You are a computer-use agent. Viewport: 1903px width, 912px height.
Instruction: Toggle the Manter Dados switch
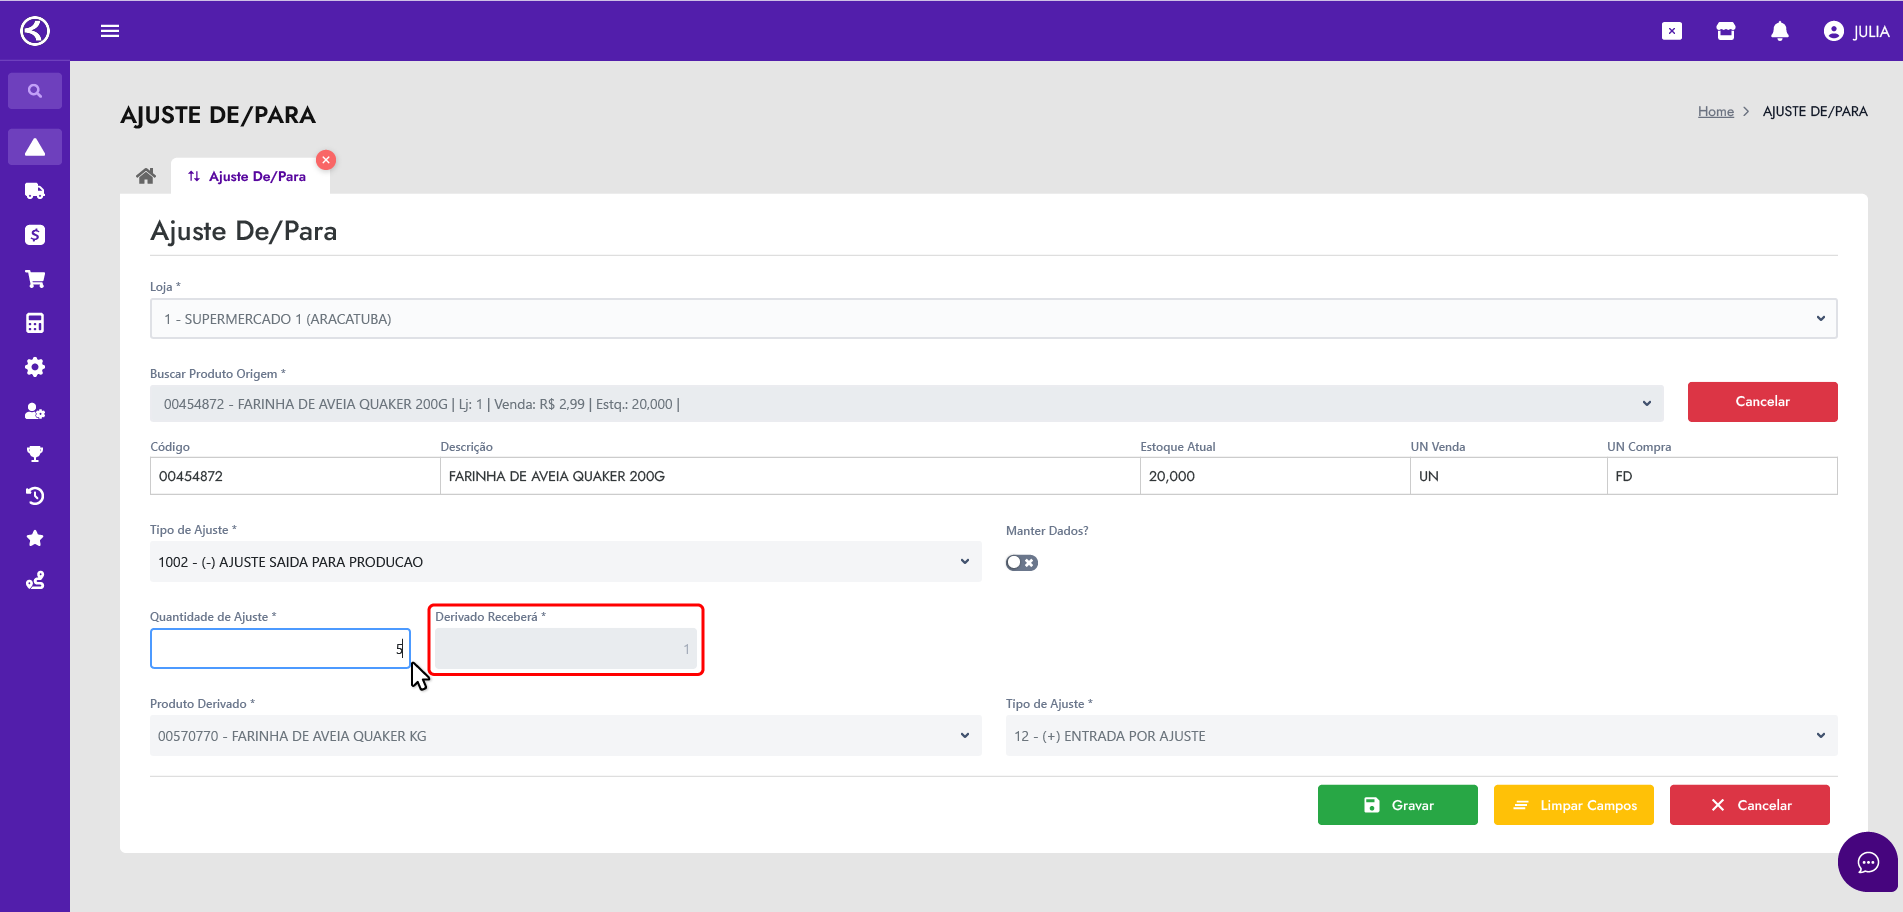[x=1021, y=563]
